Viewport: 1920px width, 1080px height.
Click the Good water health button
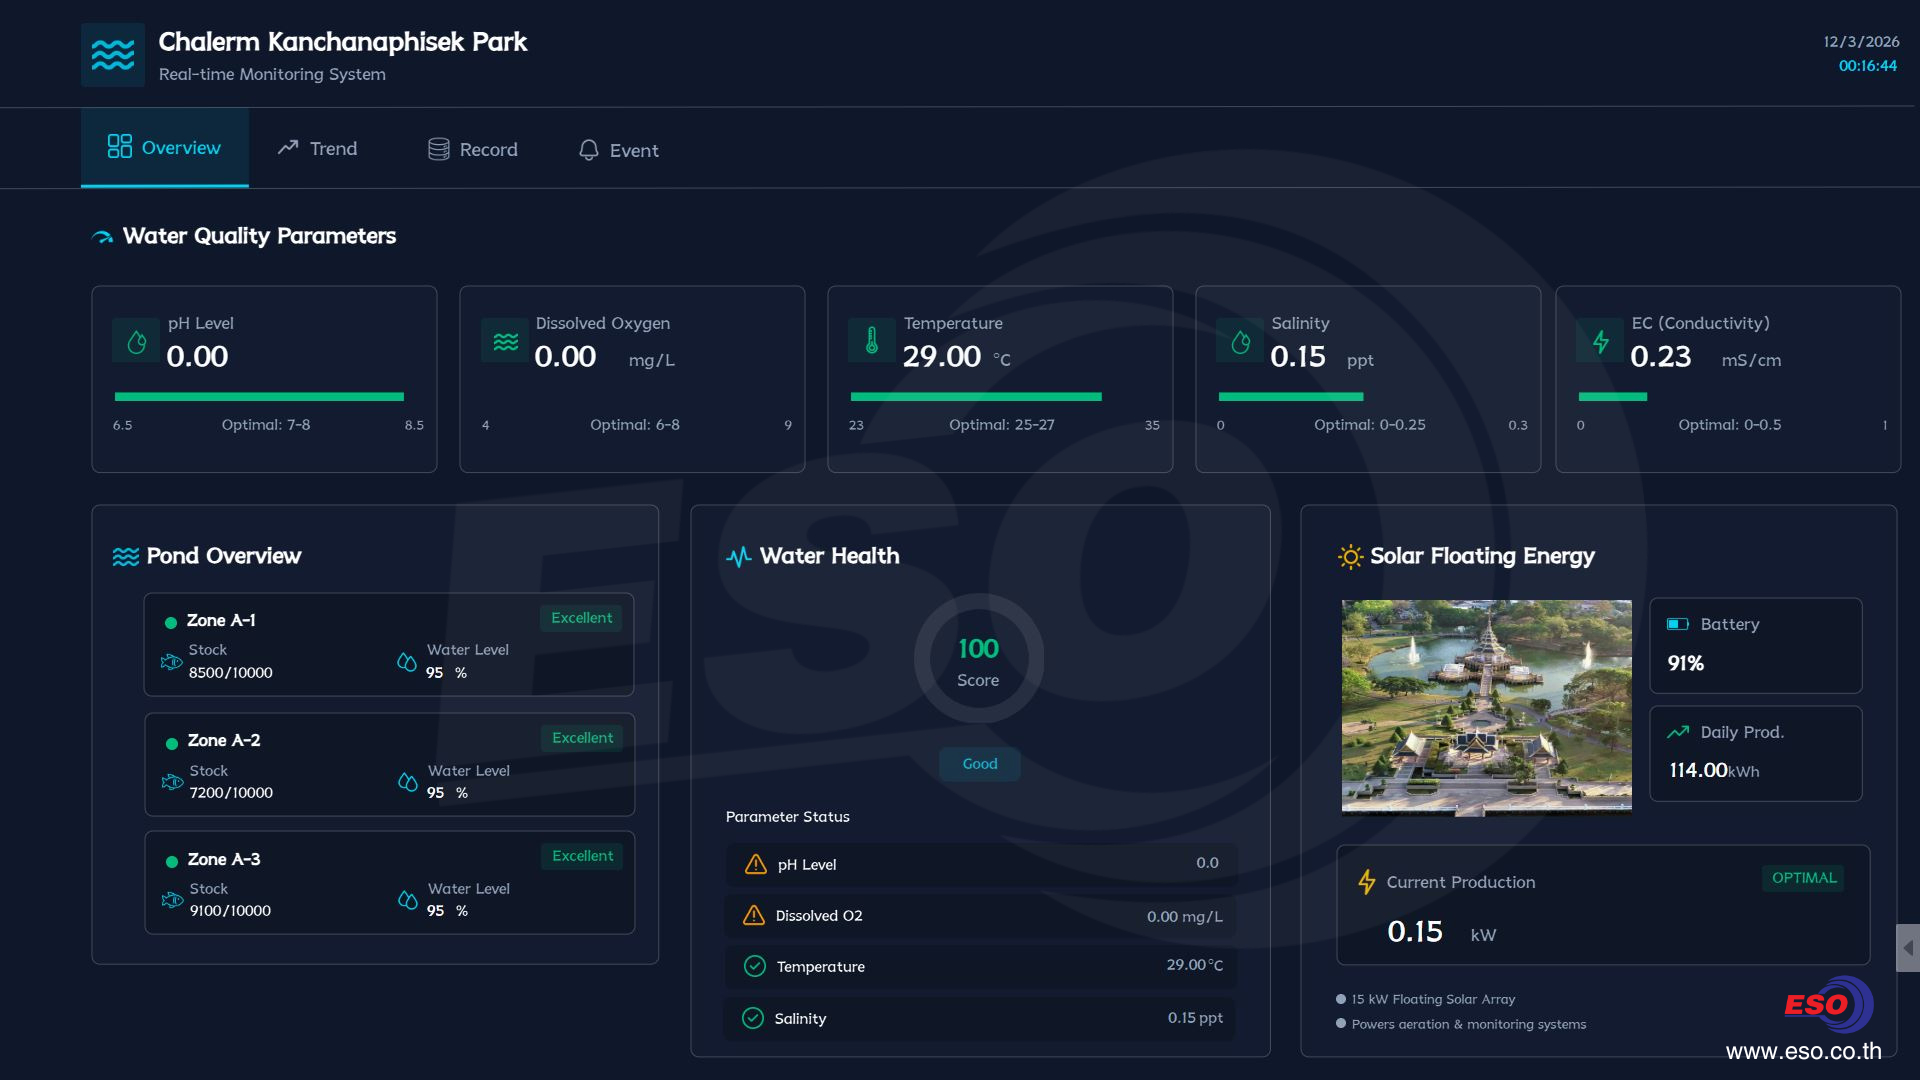pyautogui.click(x=979, y=764)
